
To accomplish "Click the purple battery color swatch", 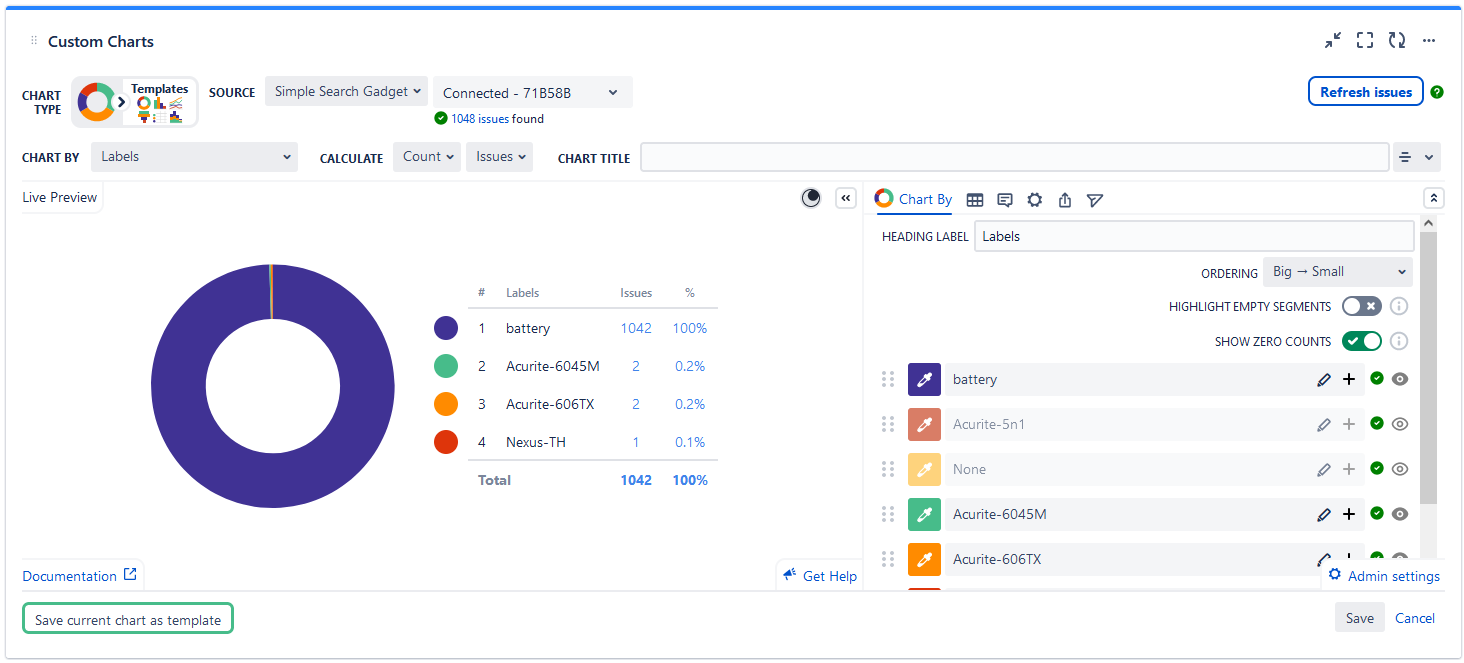I will click(924, 380).
